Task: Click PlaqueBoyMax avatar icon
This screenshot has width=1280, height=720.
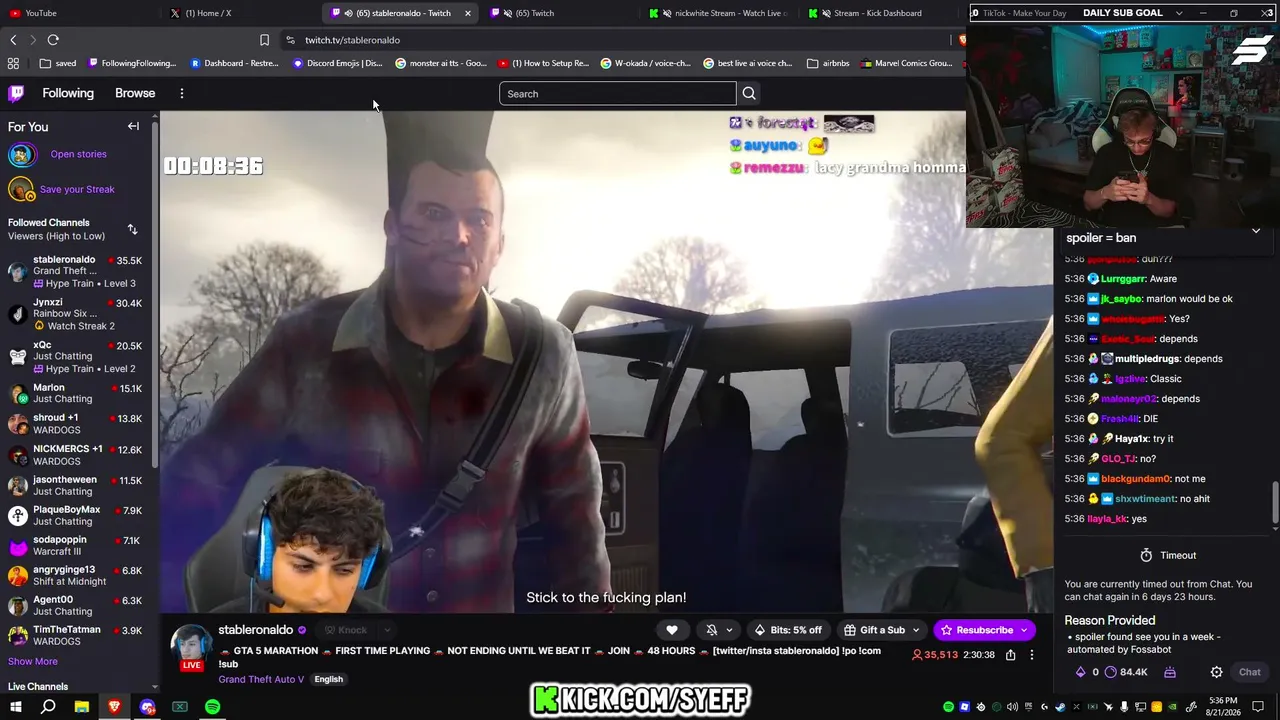Action: [17, 516]
